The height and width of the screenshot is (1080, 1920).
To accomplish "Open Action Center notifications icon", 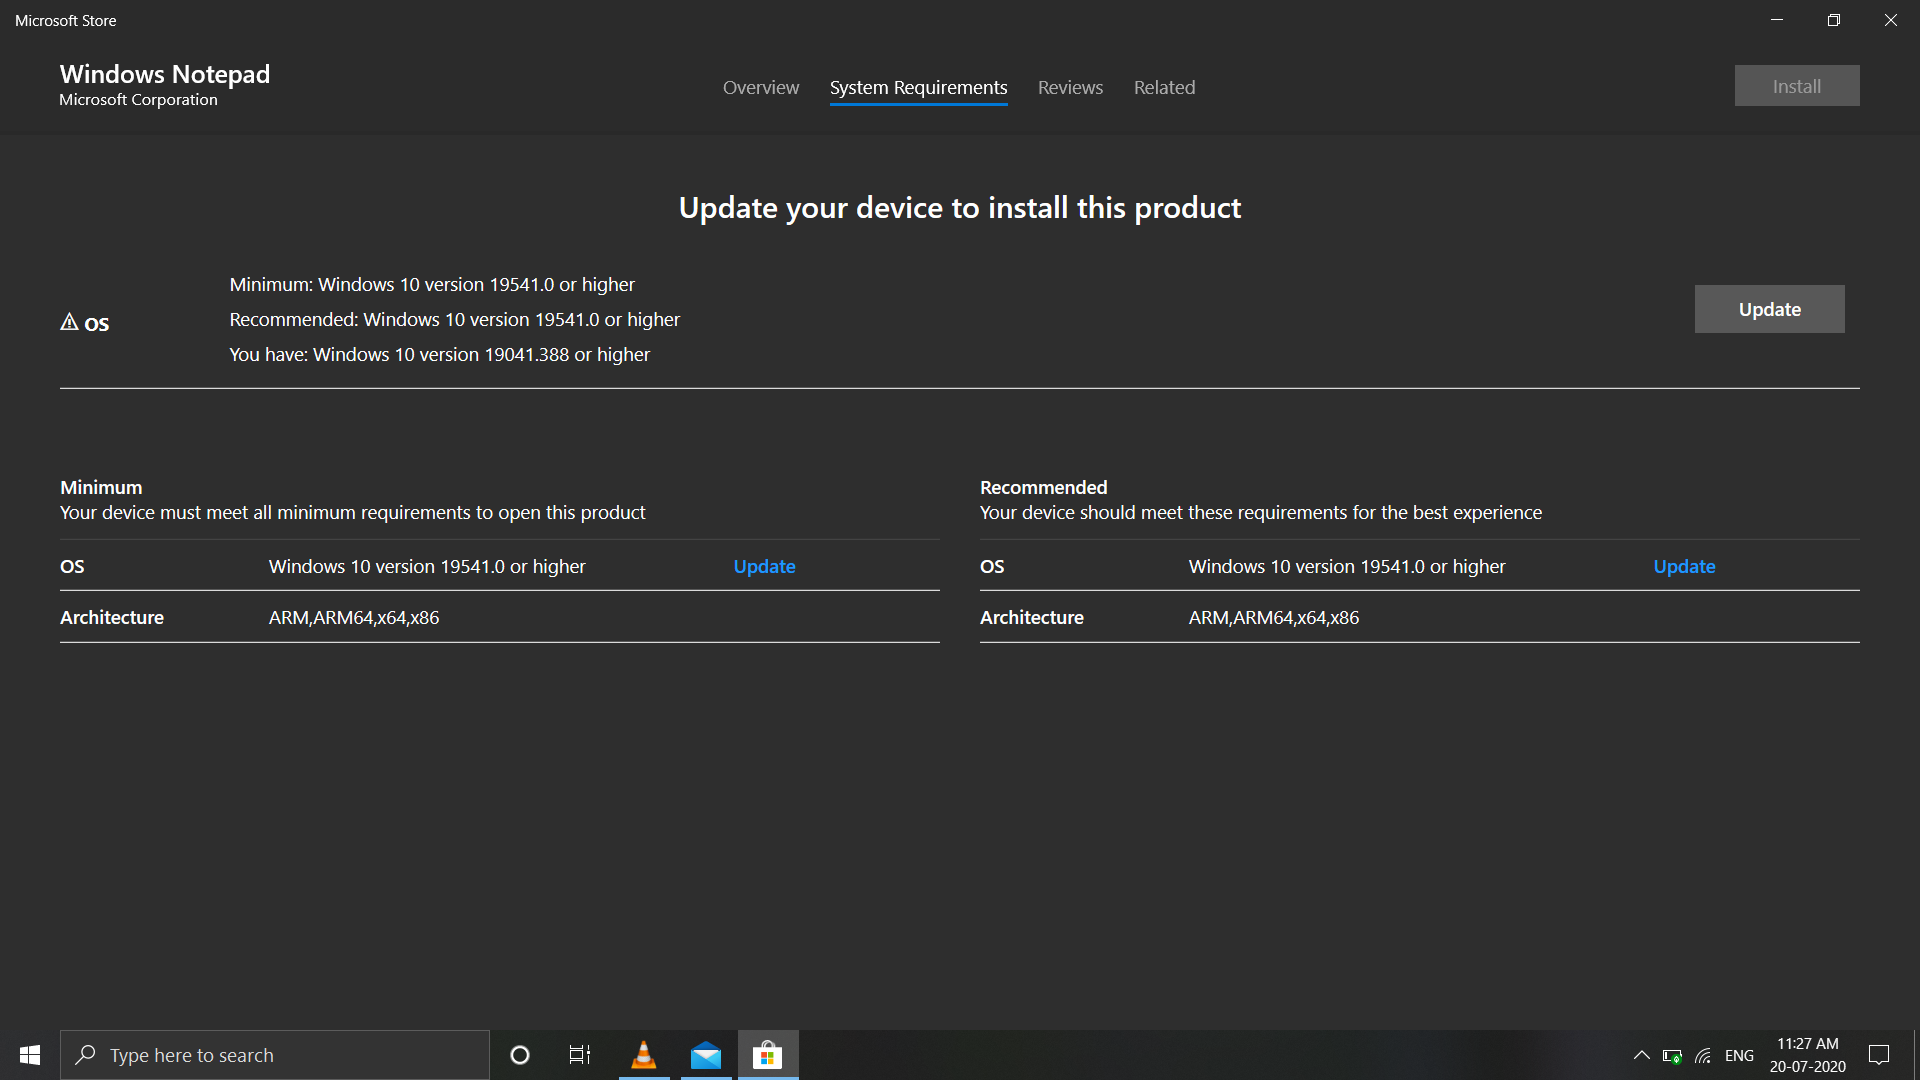I will click(x=1879, y=1055).
